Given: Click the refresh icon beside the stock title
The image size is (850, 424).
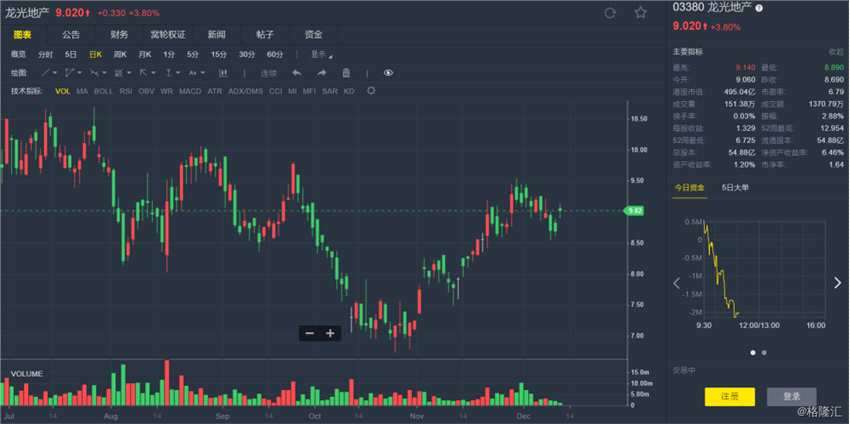Looking at the screenshot, I should (610, 13).
